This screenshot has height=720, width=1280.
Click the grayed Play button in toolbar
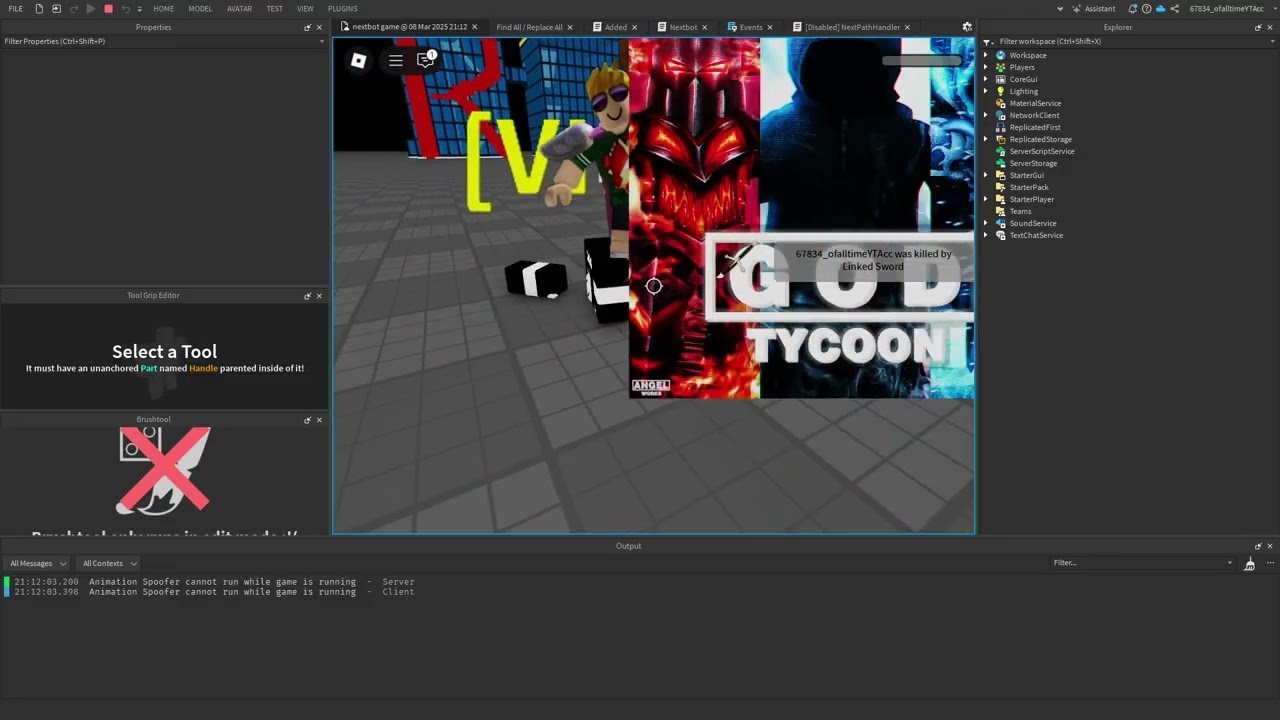point(91,9)
